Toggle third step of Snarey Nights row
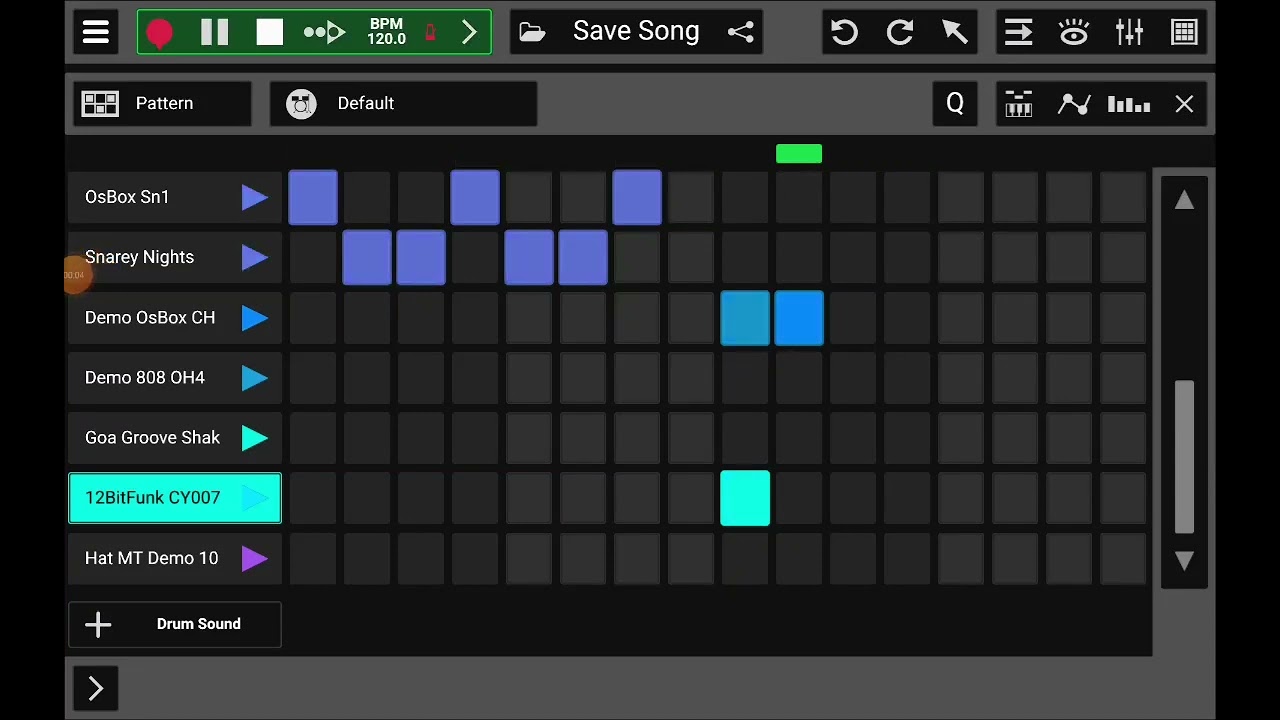Screen dimensions: 1280x720 pos(421,257)
